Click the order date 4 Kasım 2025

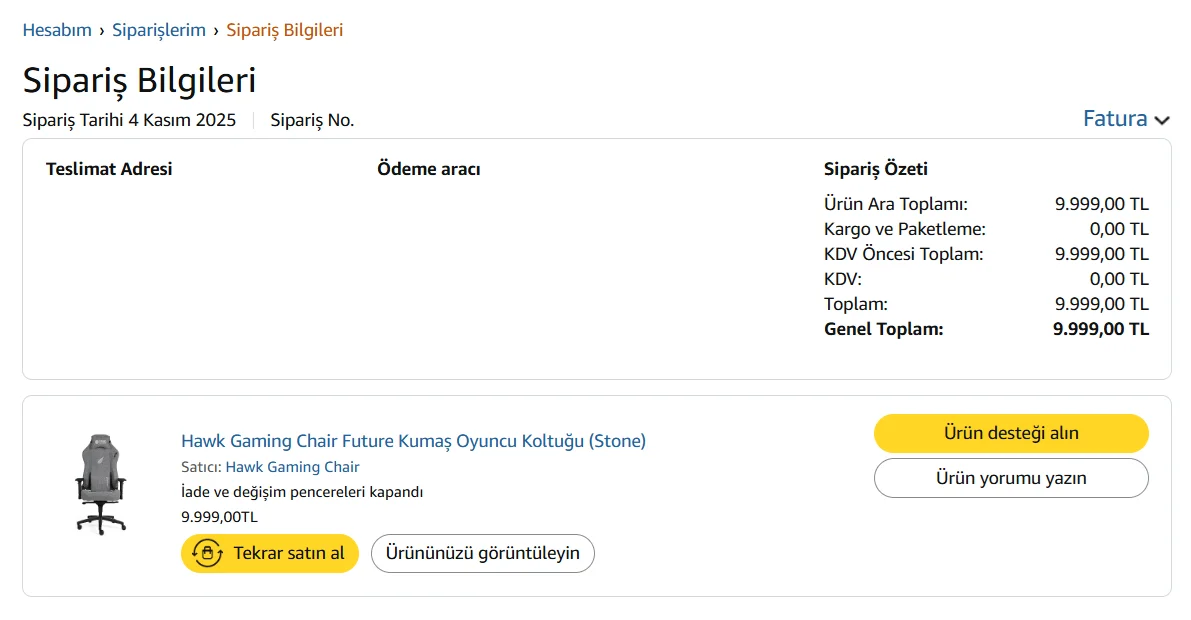tap(182, 120)
